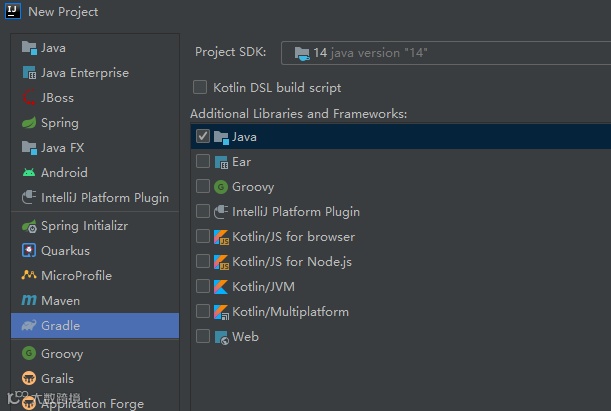Viewport: 611px width, 411px height.
Task: Click the Java framework folder icon in libraries list
Action: 221,137
